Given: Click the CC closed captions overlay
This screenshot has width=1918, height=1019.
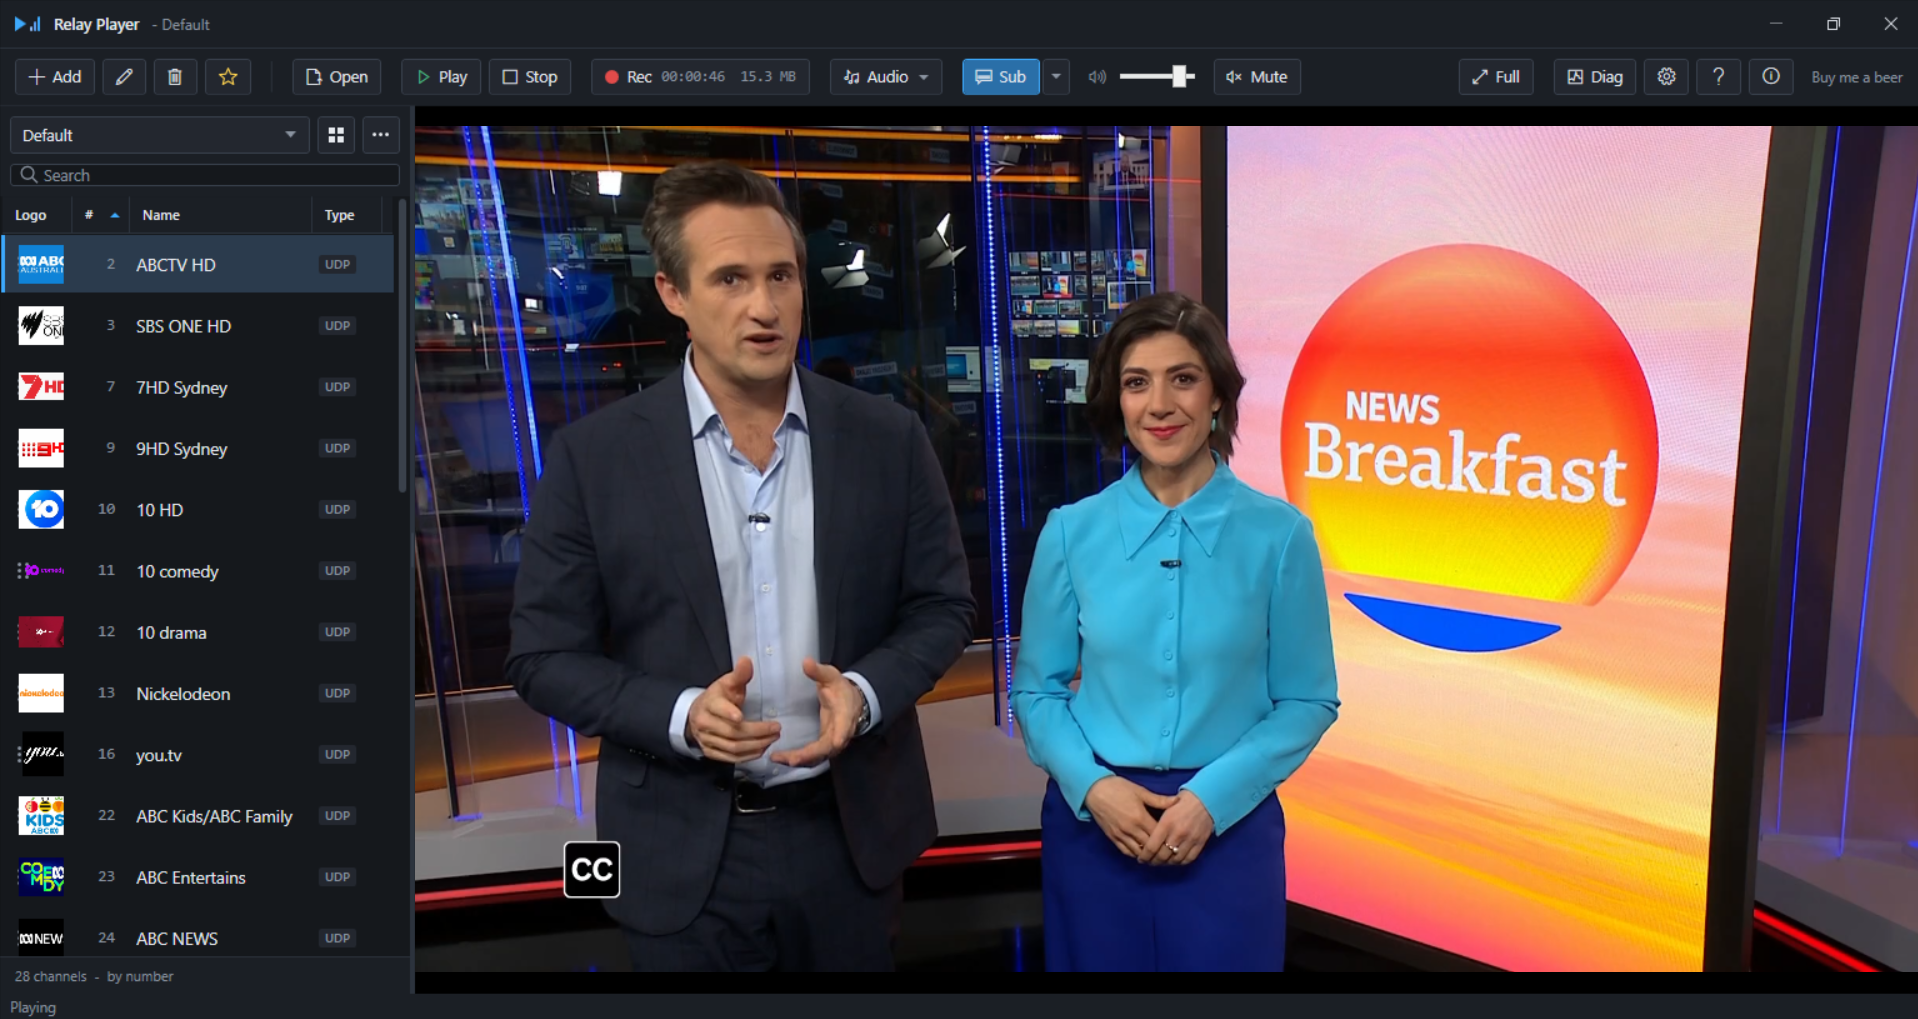Looking at the screenshot, I should pyautogui.click(x=592, y=870).
